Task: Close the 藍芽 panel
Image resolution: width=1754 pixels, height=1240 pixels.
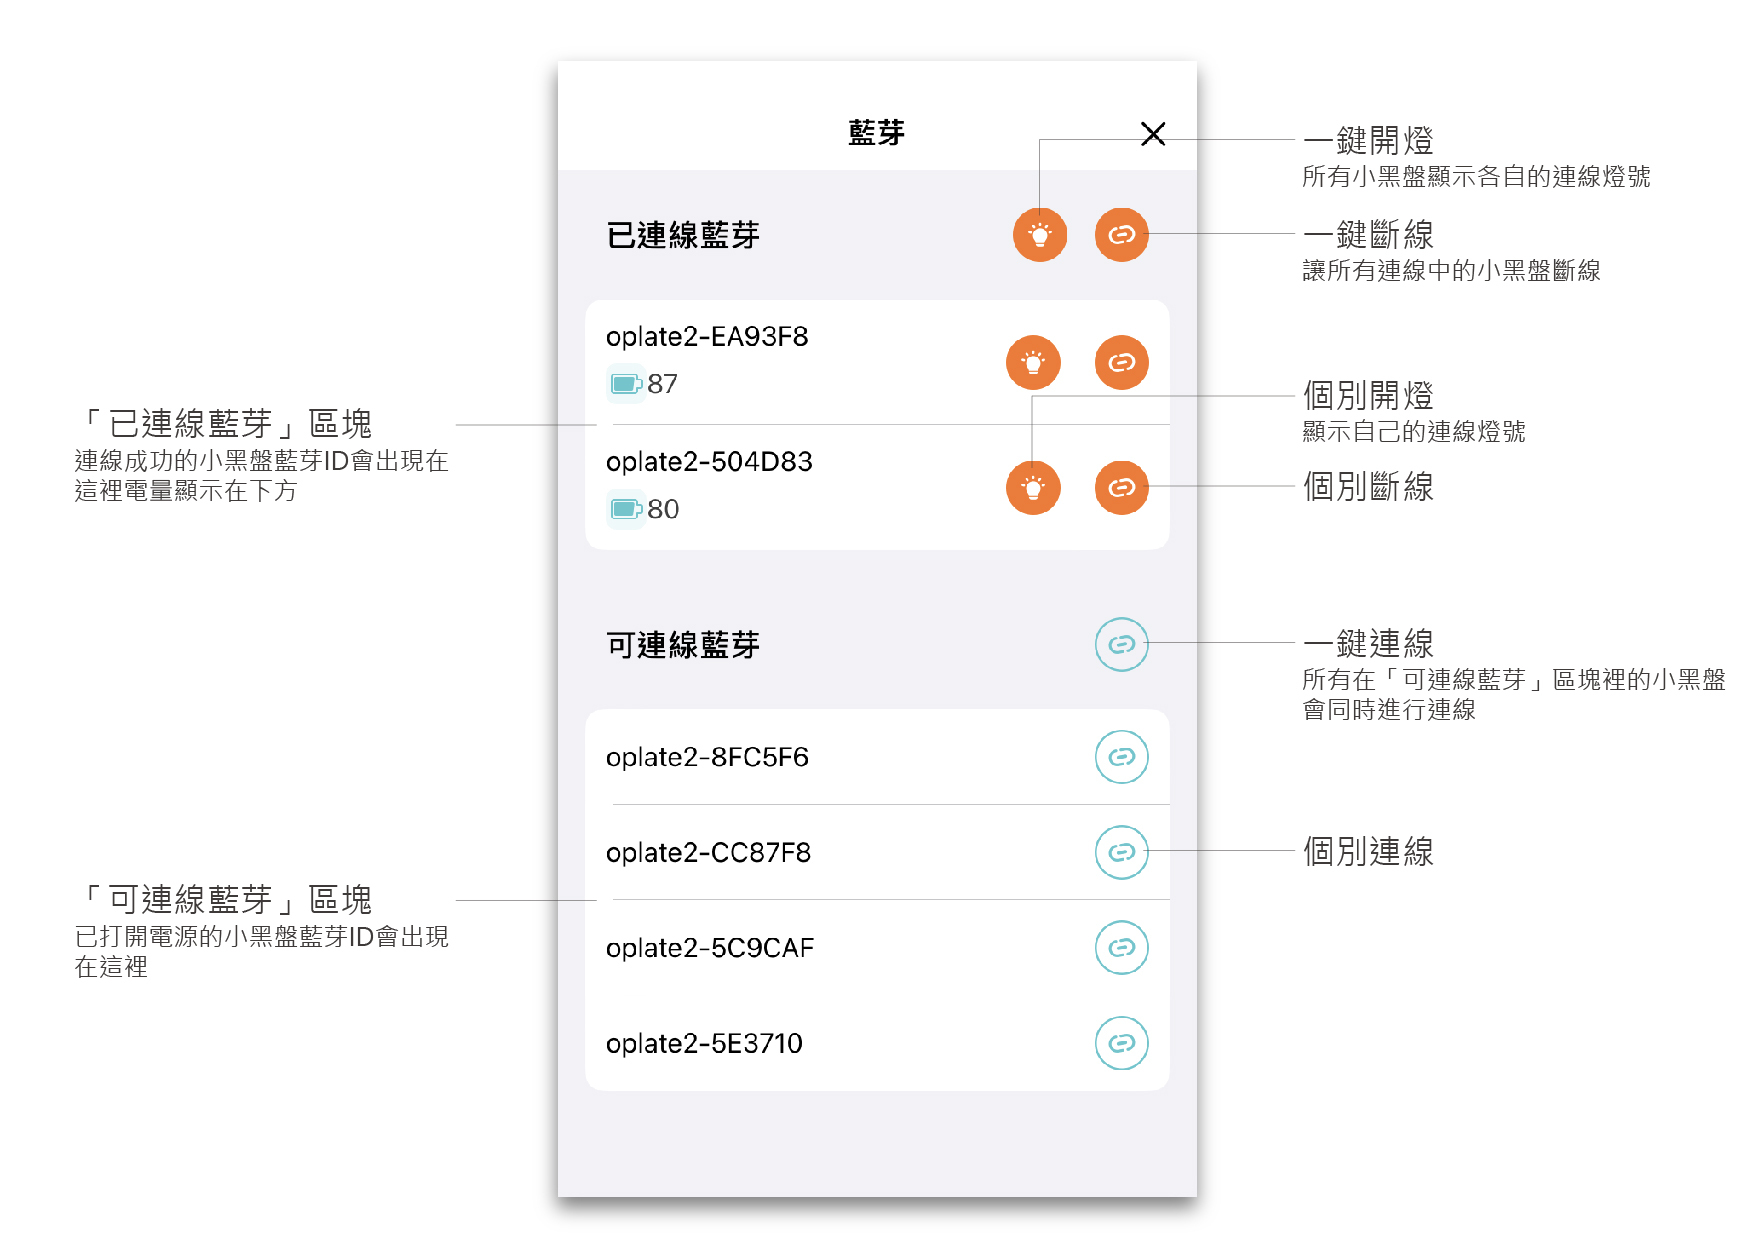Action: (1153, 134)
